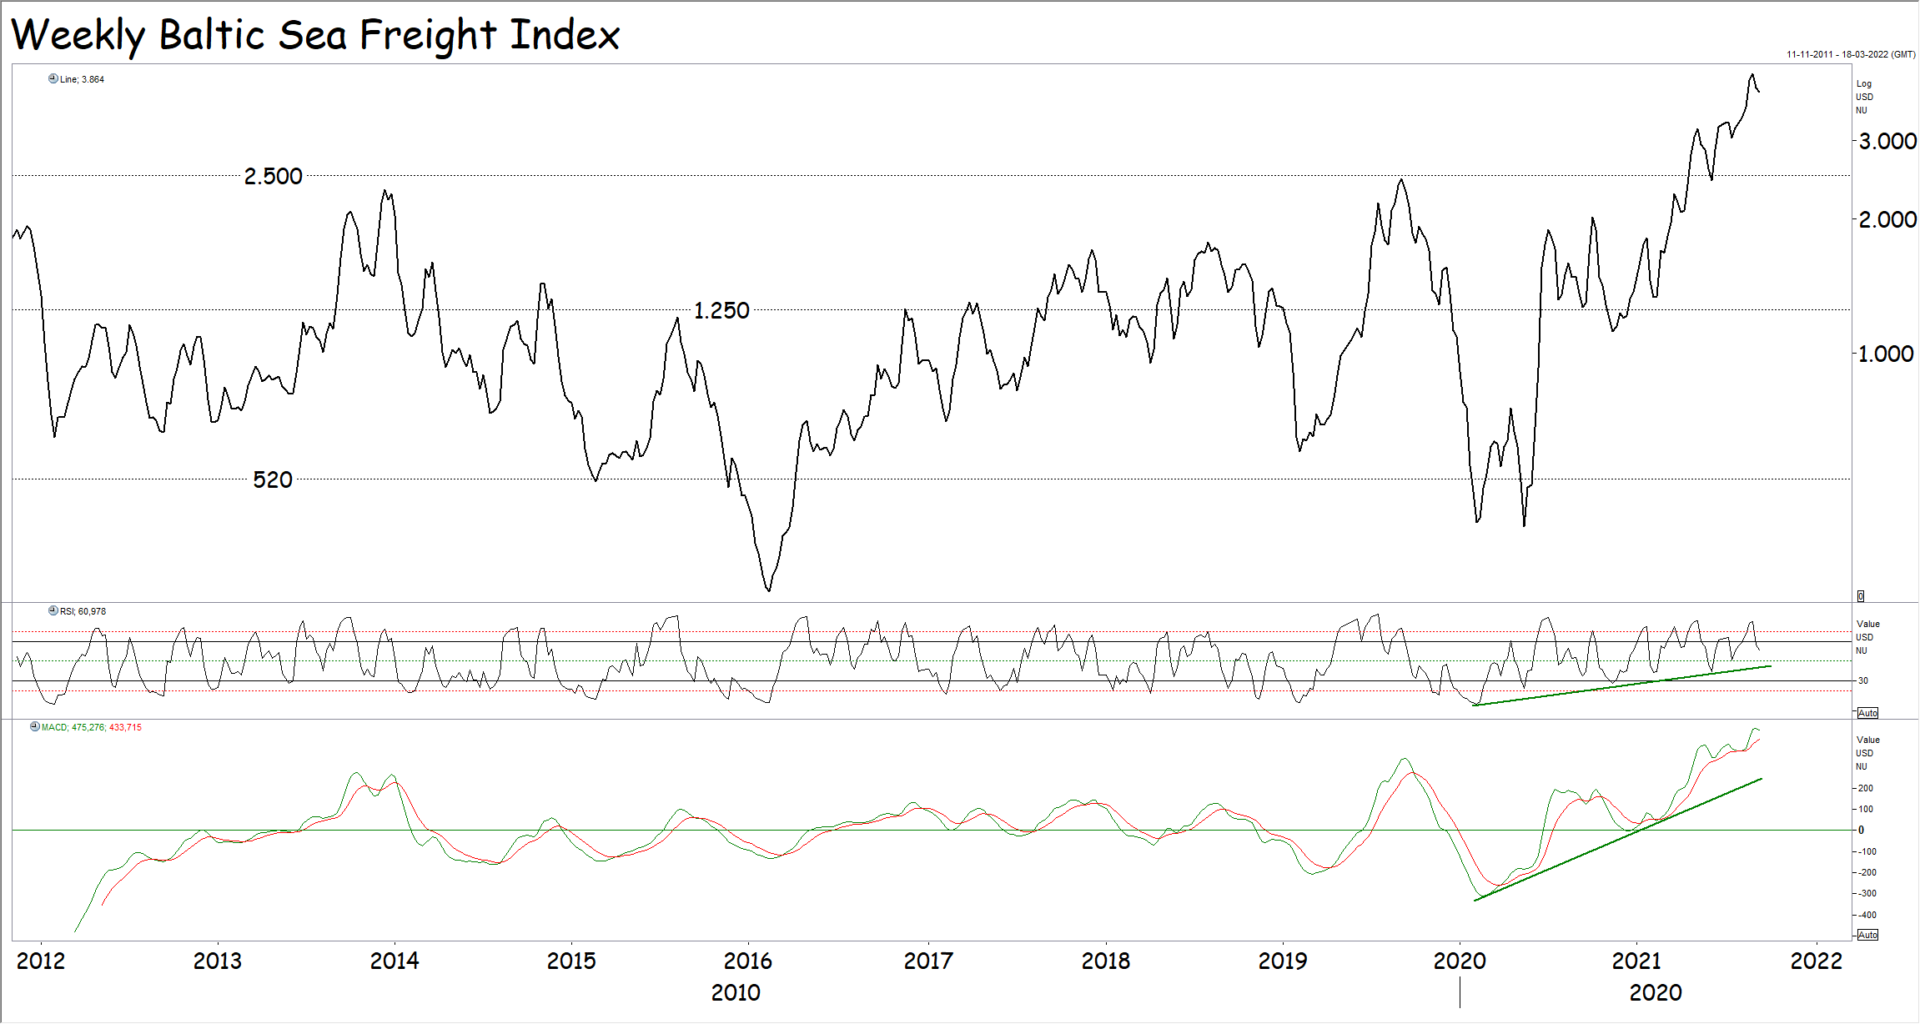
Task: Click the date range 11-11-2011 - 18-03-2022 (GMT)
Action: [1851, 55]
